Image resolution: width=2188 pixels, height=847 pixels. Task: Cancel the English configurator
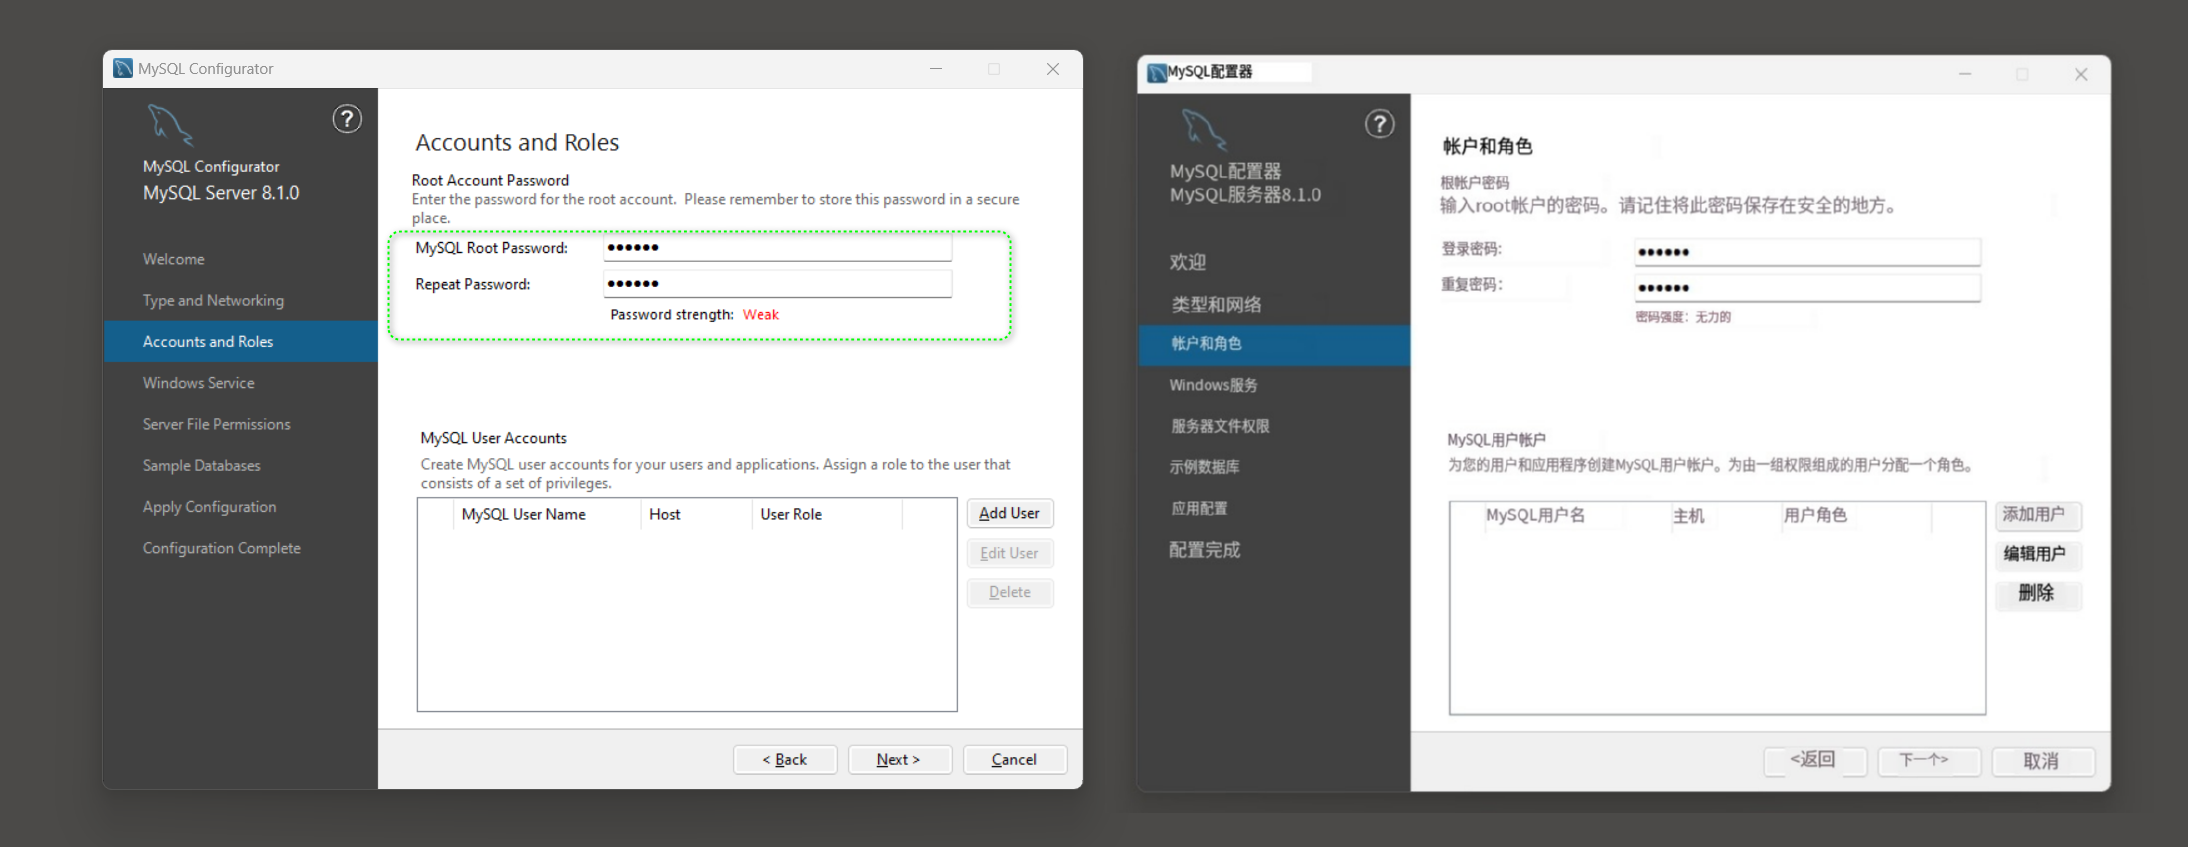click(1015, 760)
